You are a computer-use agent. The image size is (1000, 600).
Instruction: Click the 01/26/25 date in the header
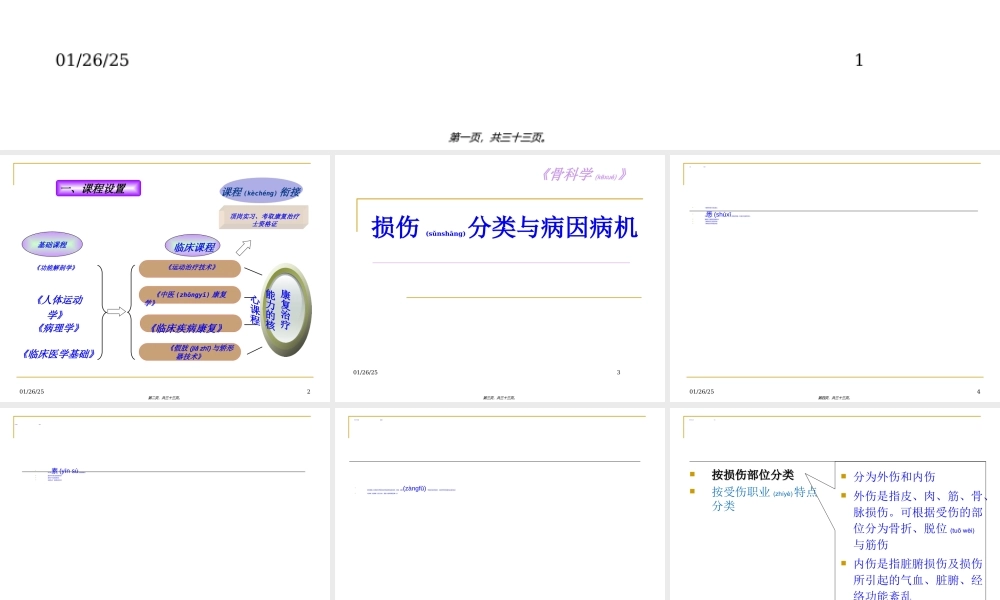(91, 60)
